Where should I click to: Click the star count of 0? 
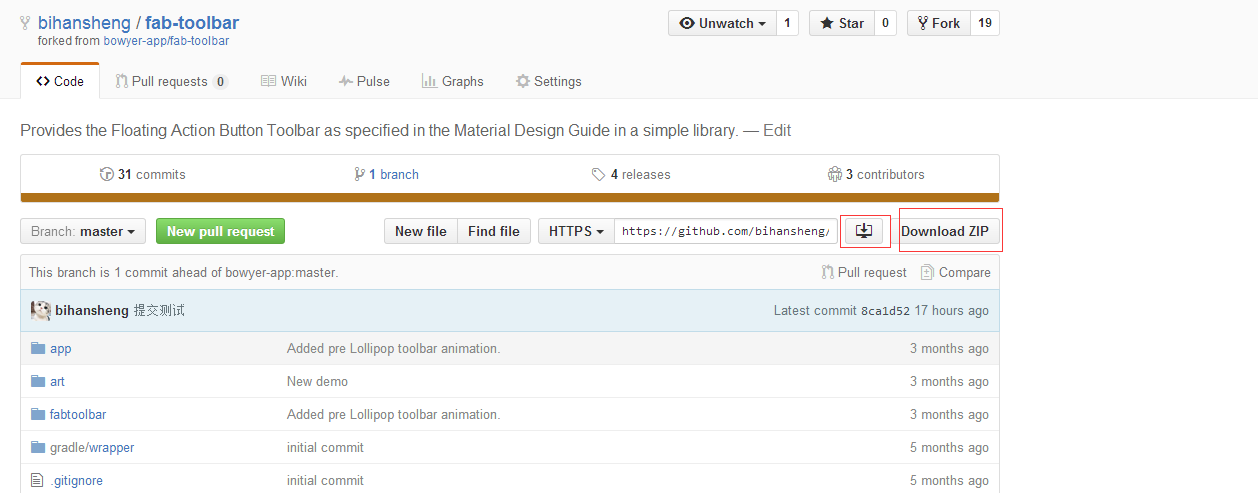click(x=885, y=23)
